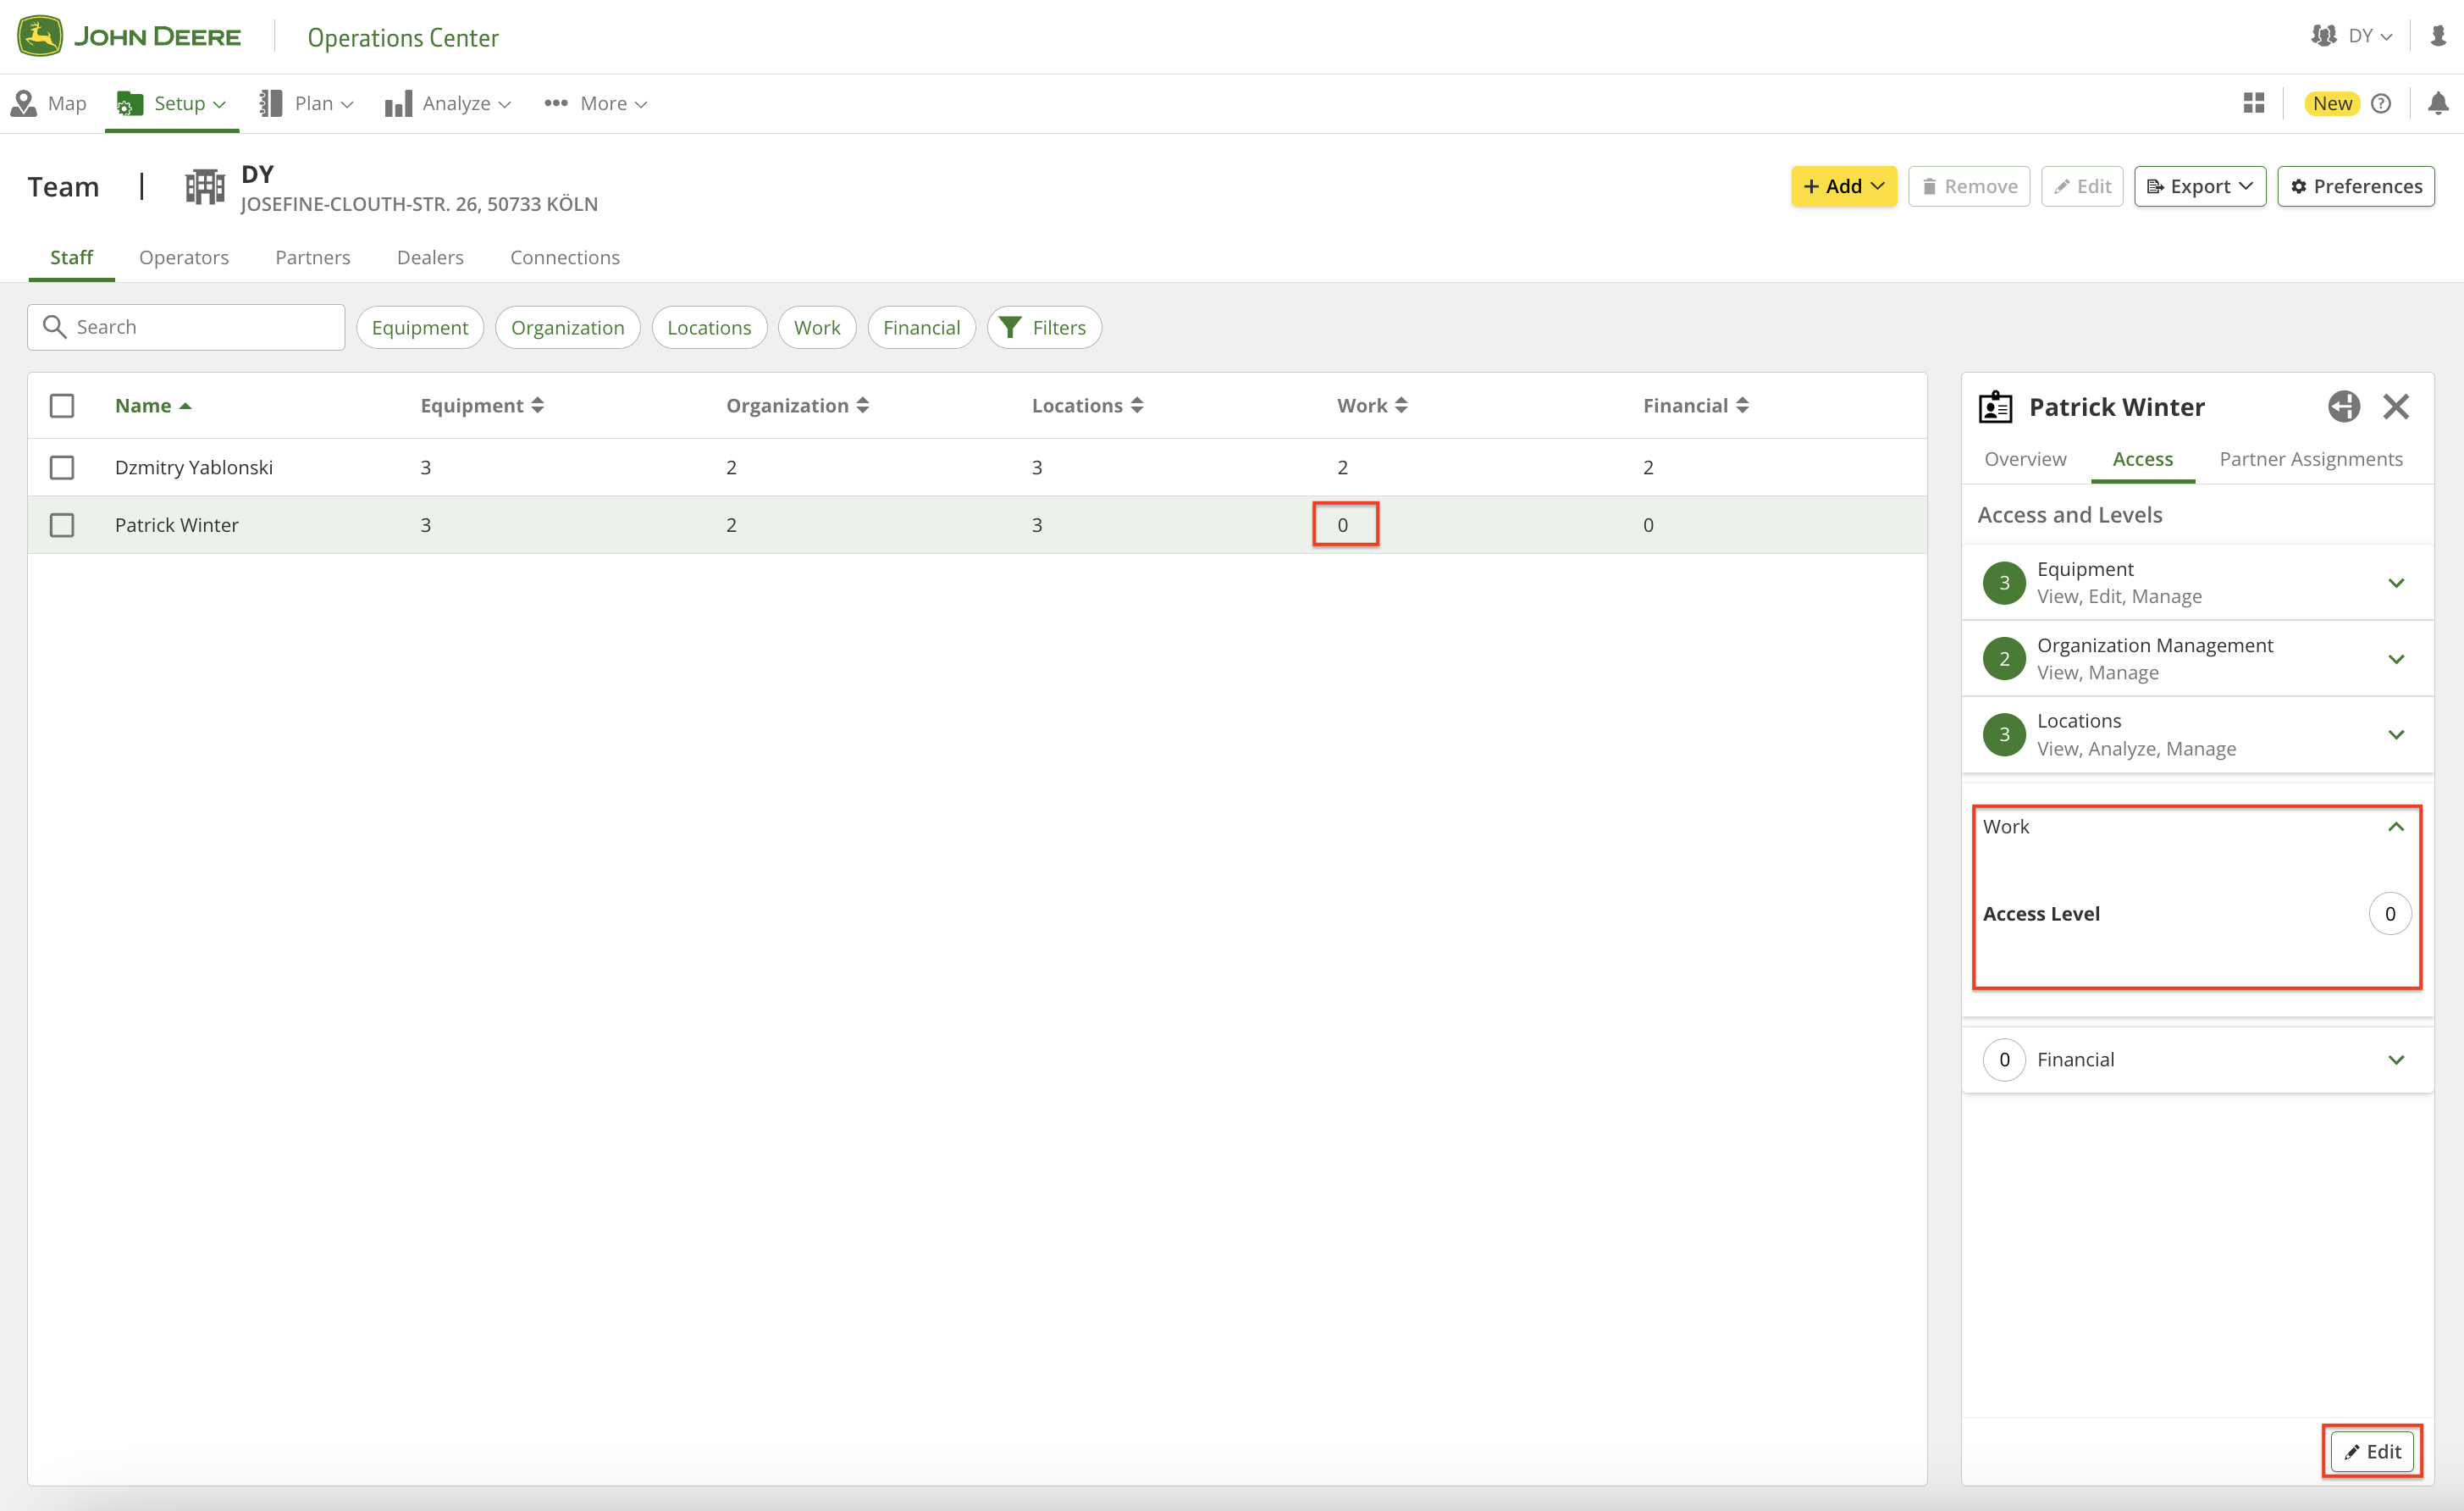The width and height of the screenshot is (2464, 1511).
Task: Check the Dzmitry Yablonski row checkbox
Action: (x=62, y=467)
